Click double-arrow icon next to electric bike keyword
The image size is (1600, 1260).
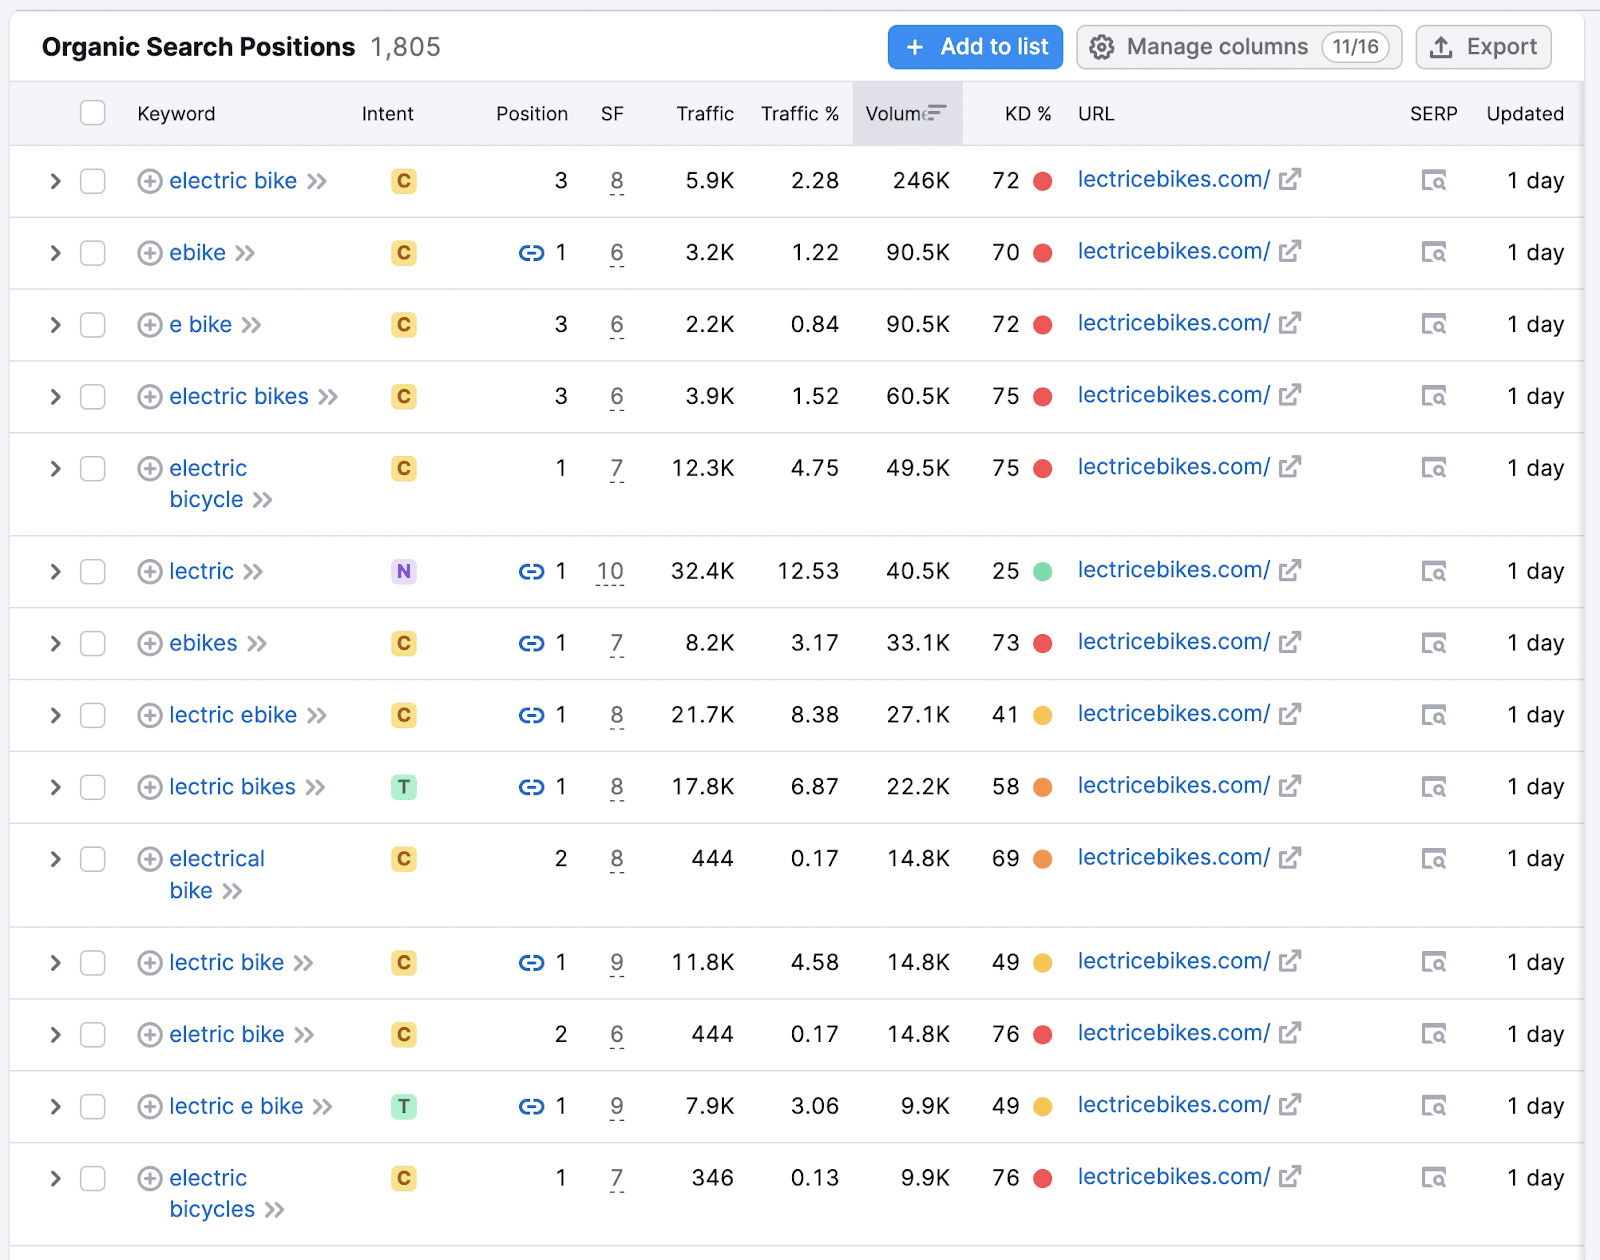click(317, 181)
